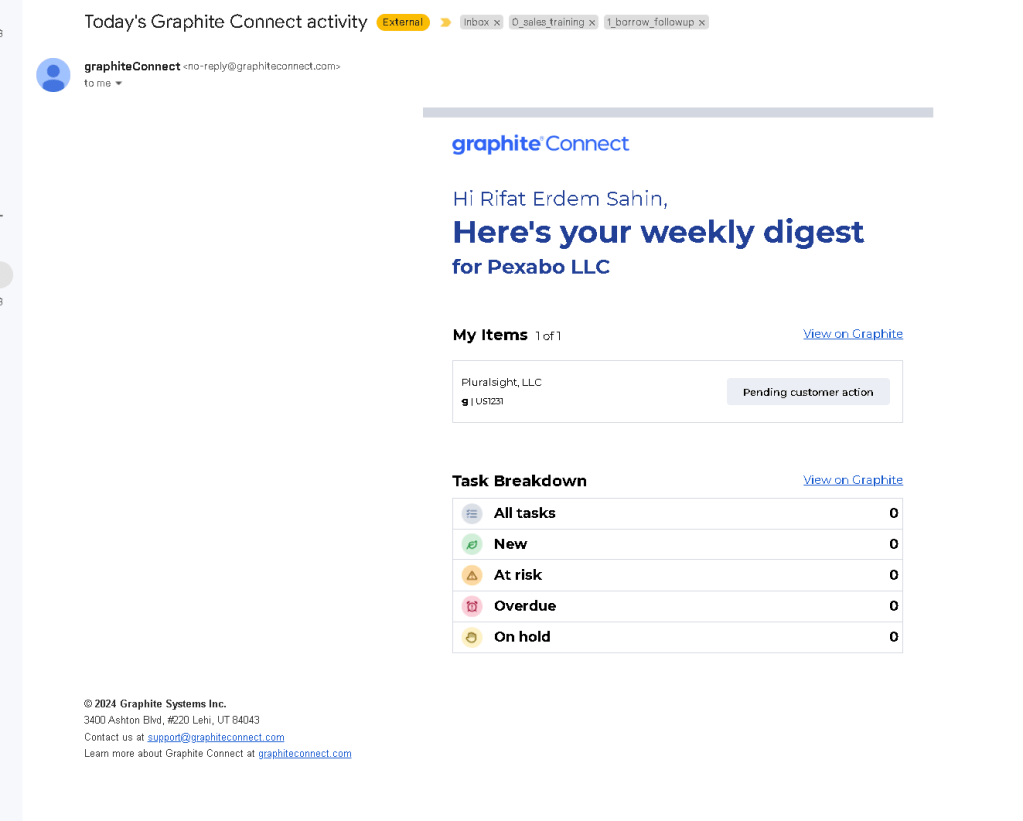Click the Pending customer action button
This screenshot has height=821, width=1023.
click(808, 392)
